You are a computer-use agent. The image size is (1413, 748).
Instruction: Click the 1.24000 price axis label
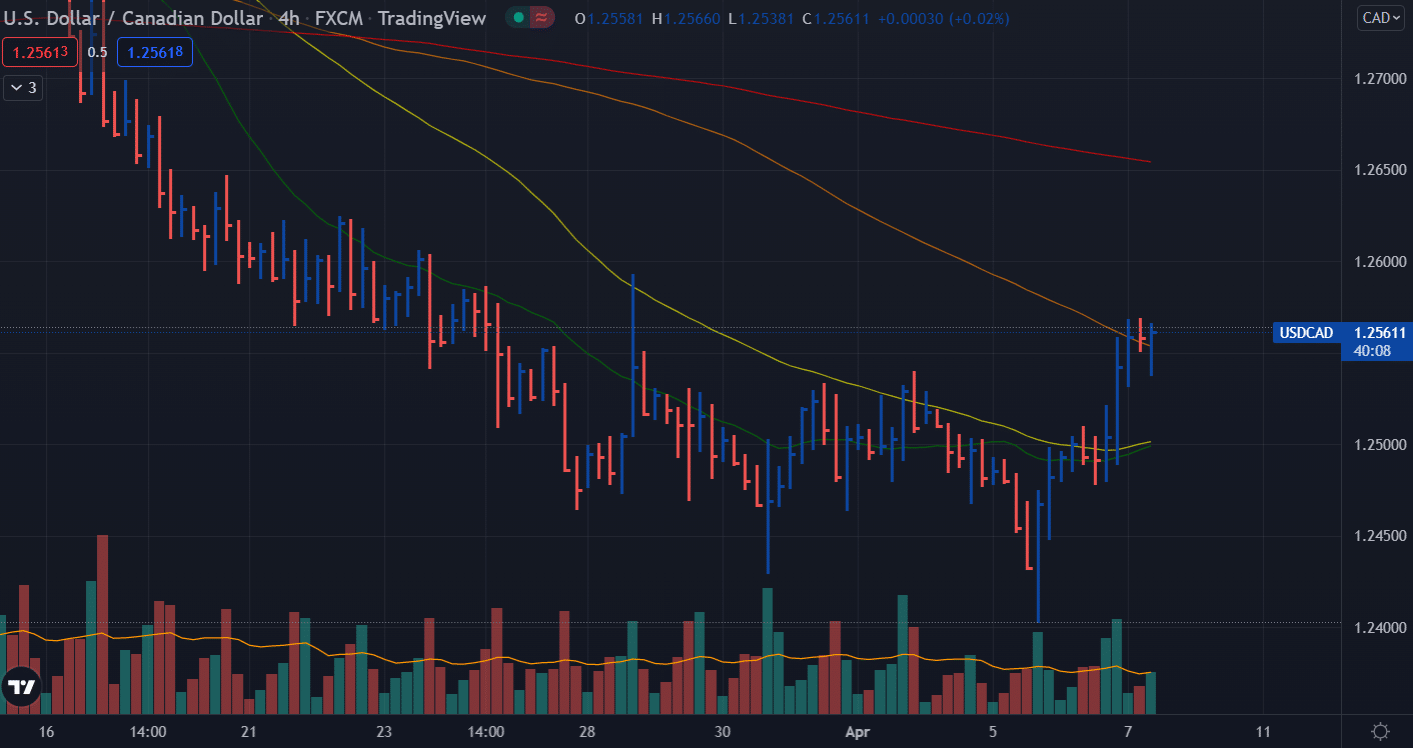pyautogui.click(x=1380, y=627)
